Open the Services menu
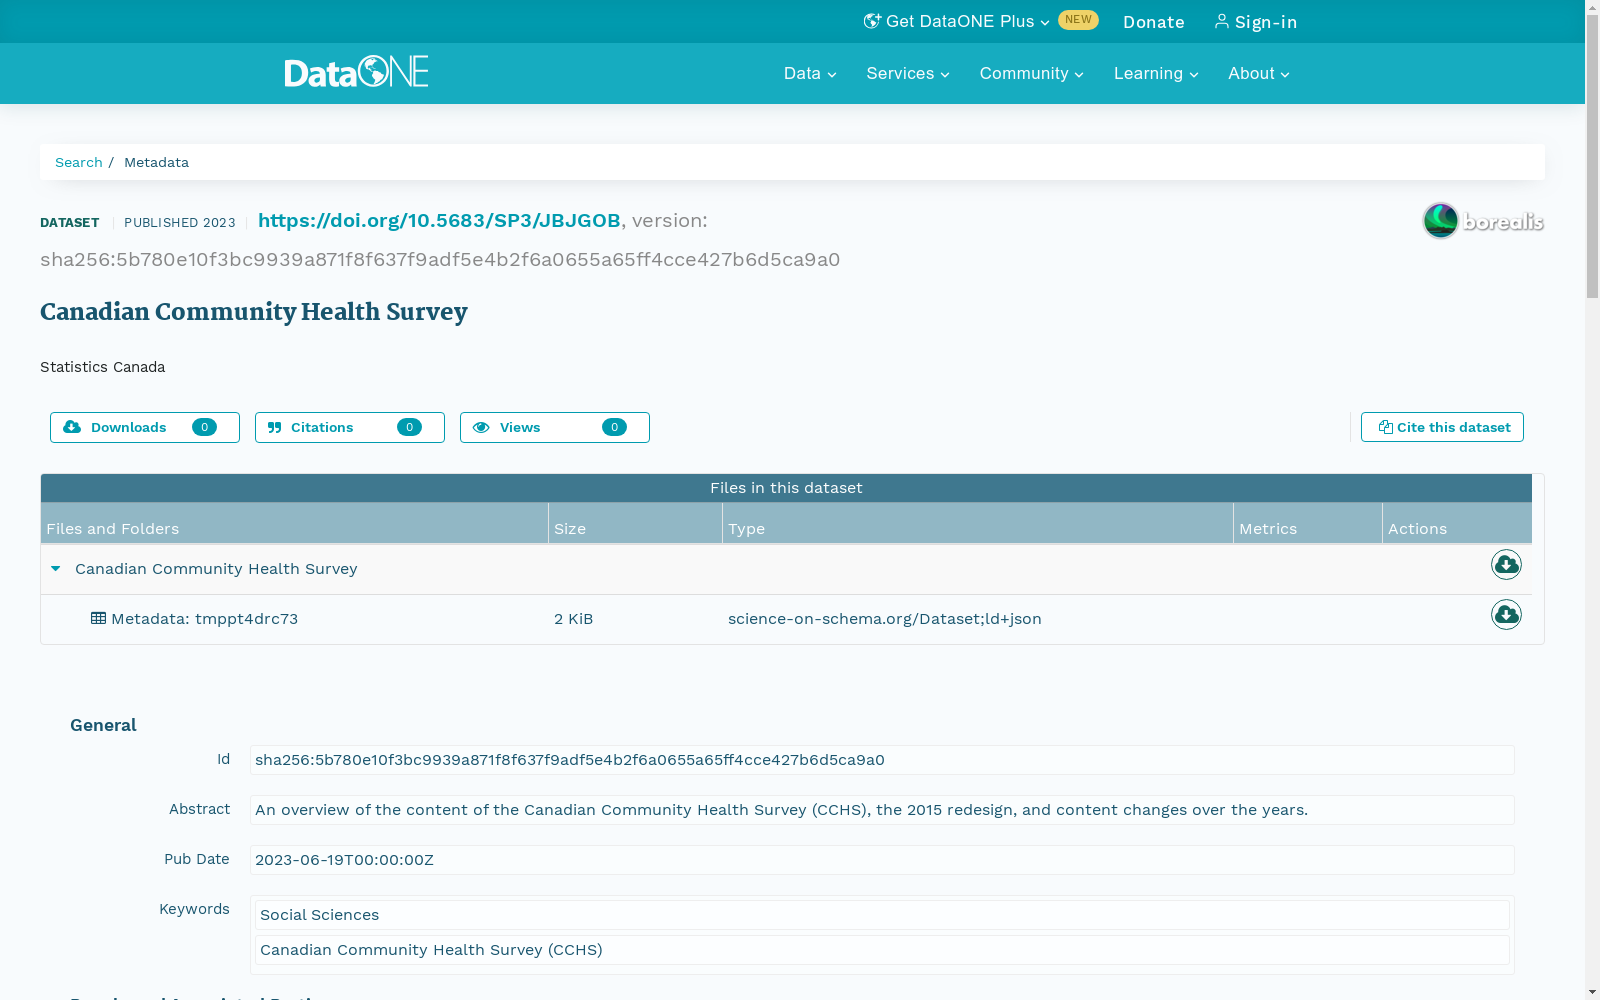The width and height of the screenshot is (1600, 1000). 908,74
